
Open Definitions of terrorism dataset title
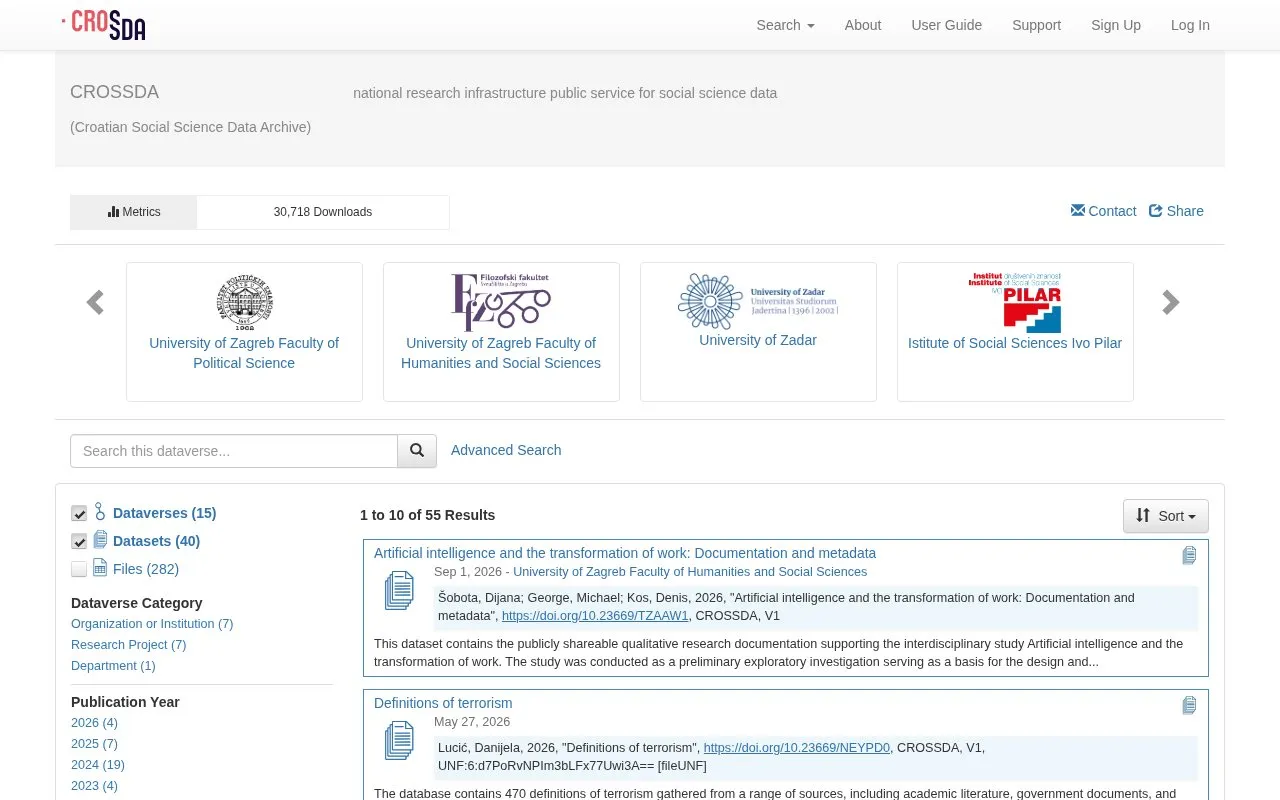click(x=443, y=703)
